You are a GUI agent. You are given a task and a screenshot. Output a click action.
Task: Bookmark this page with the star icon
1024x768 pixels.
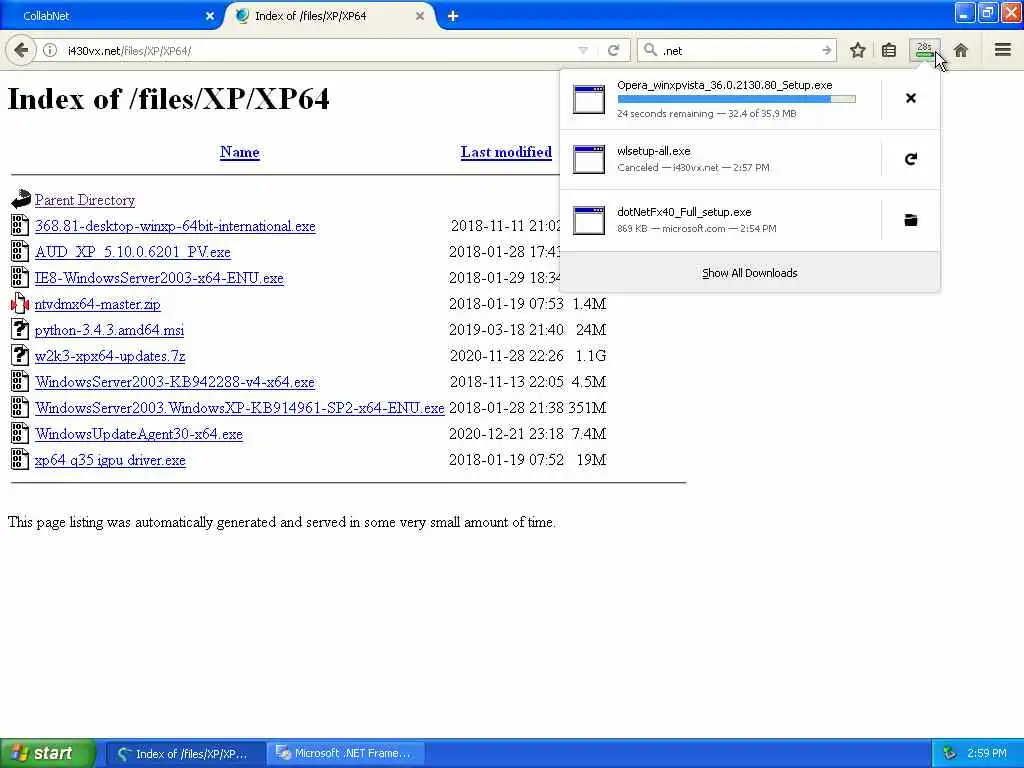click(x=857, y=50)
